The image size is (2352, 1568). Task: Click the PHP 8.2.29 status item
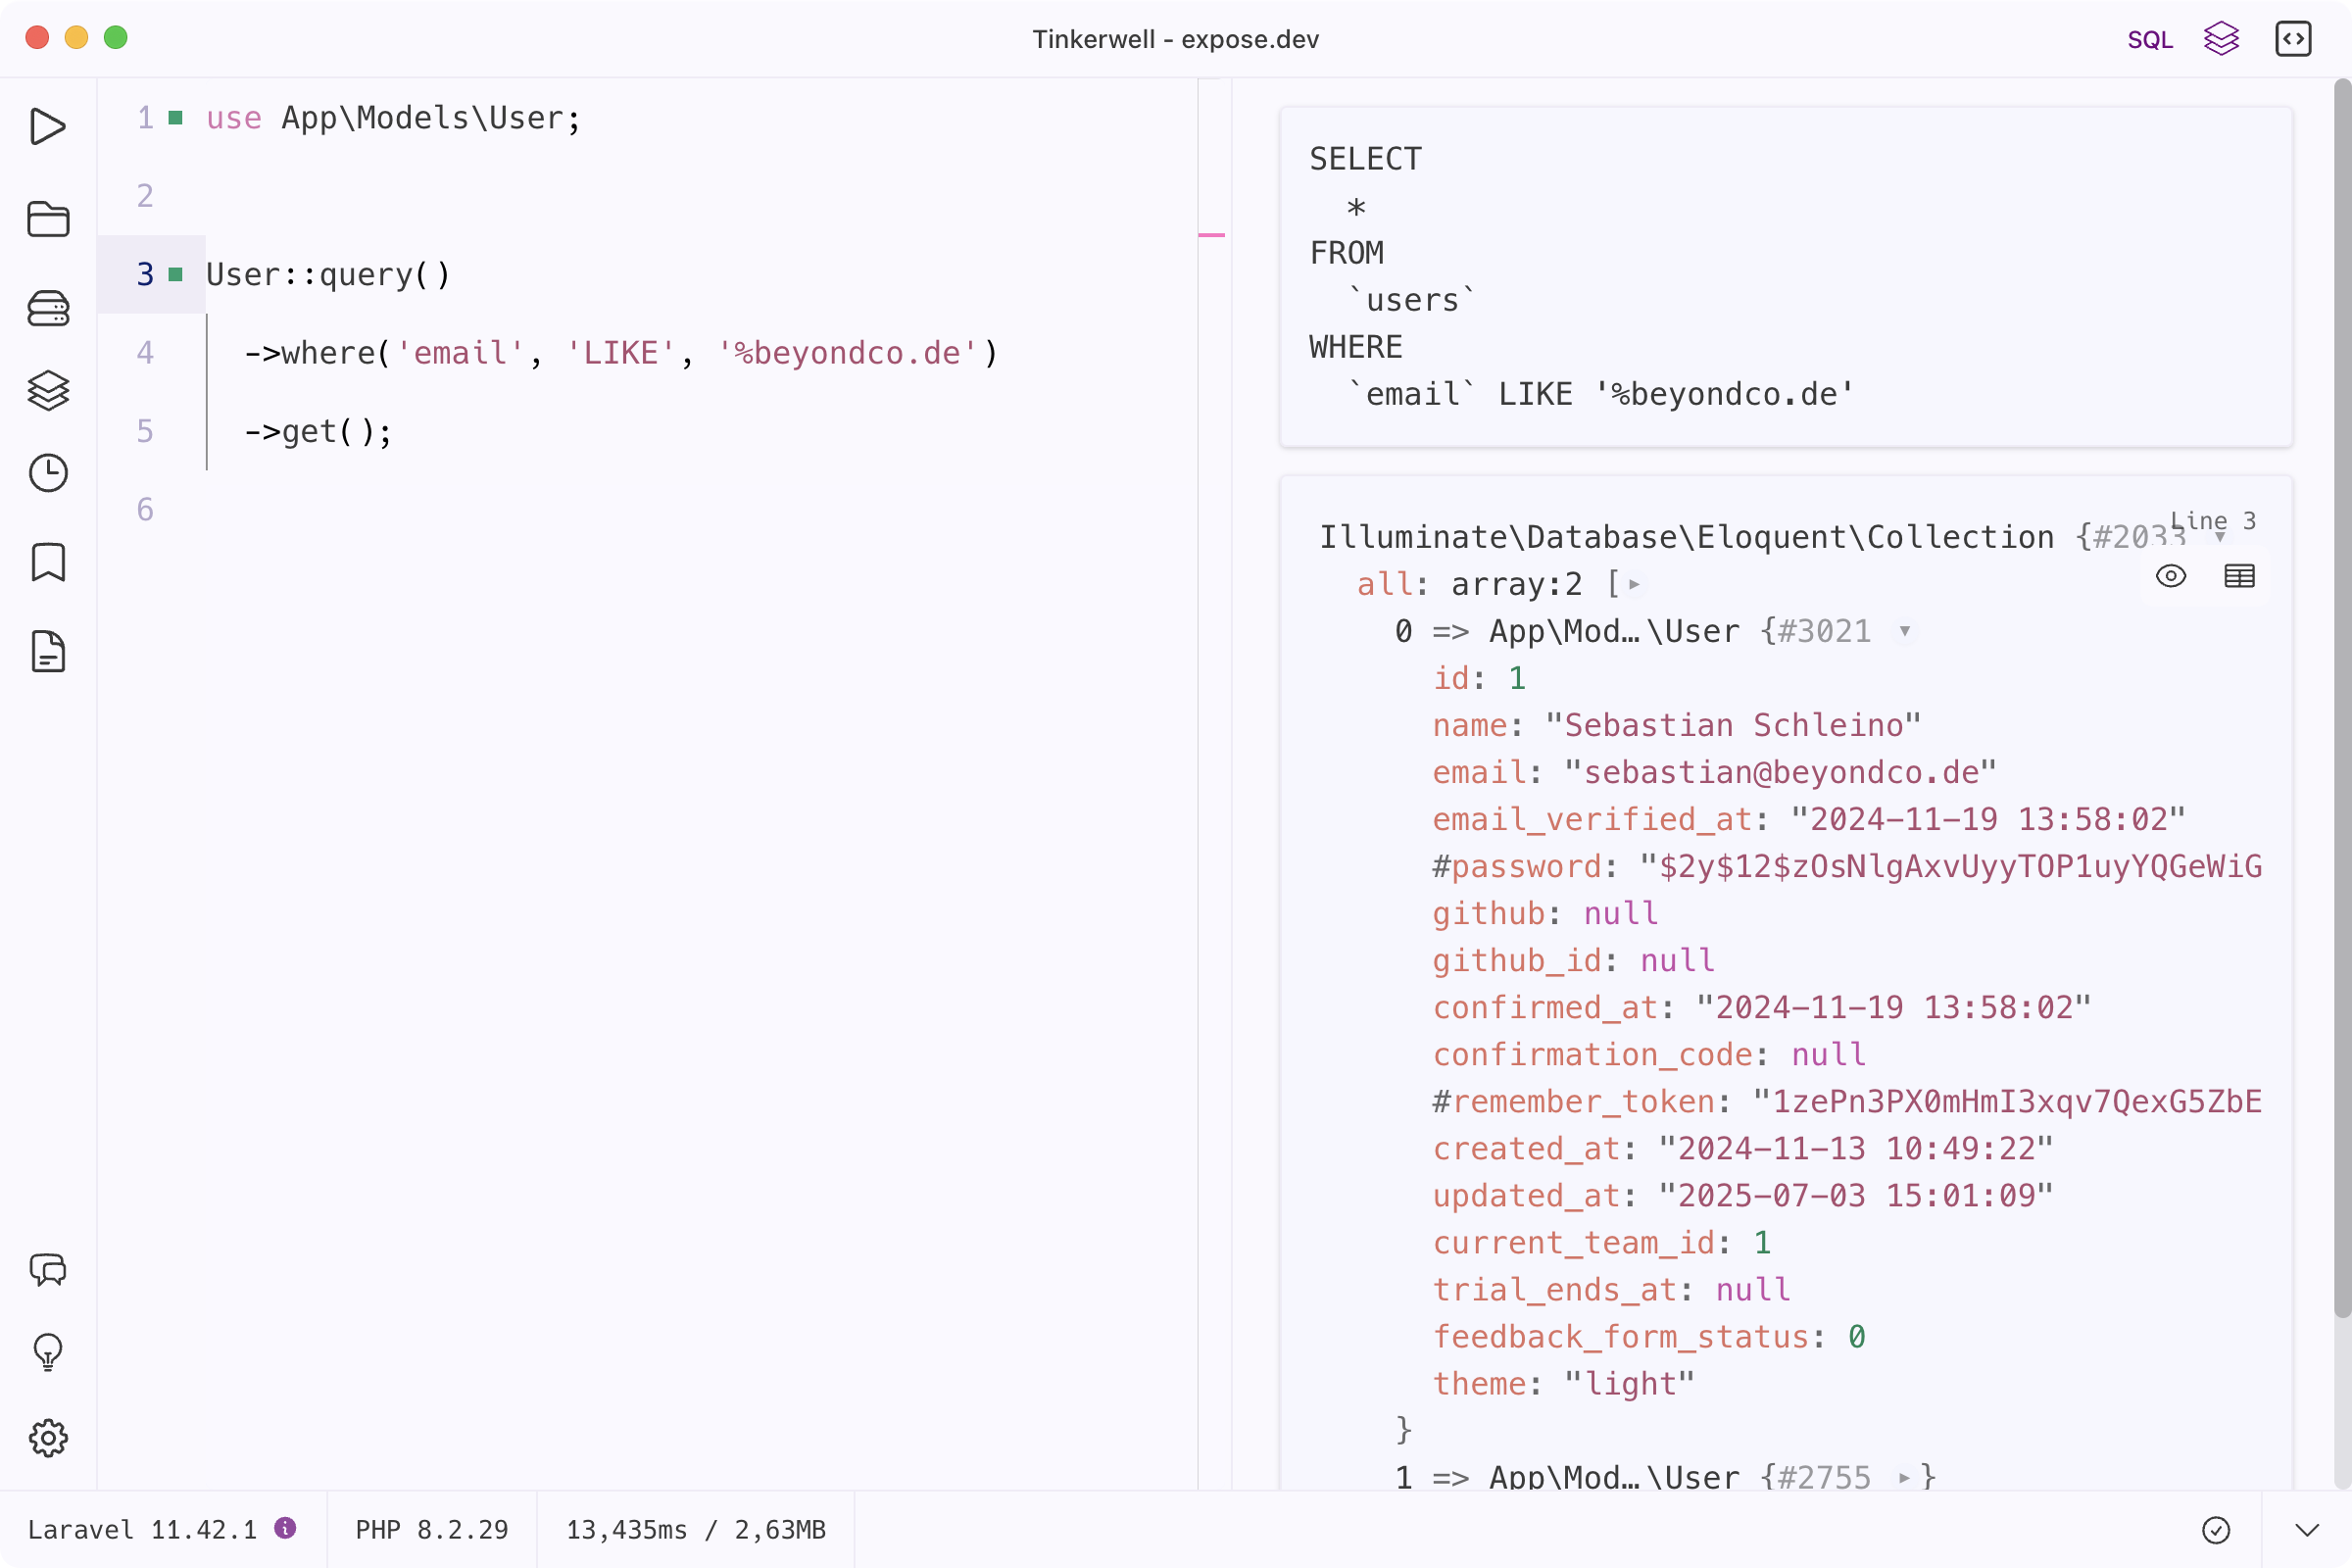[432, 1530]
